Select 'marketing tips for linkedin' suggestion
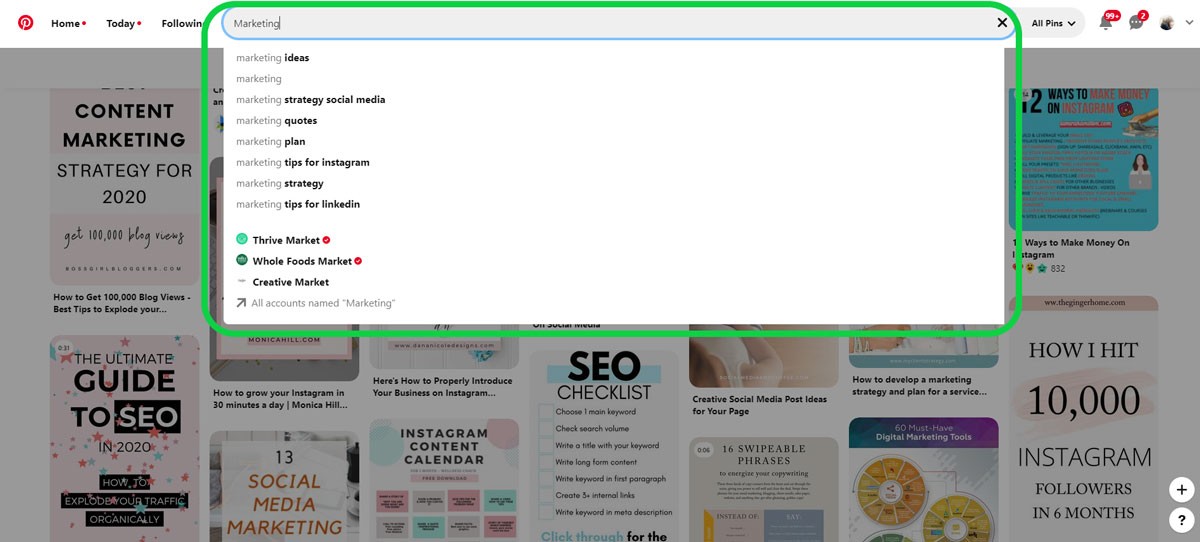The height and width of the screenshot is (542, 1200). pos(298,205)
